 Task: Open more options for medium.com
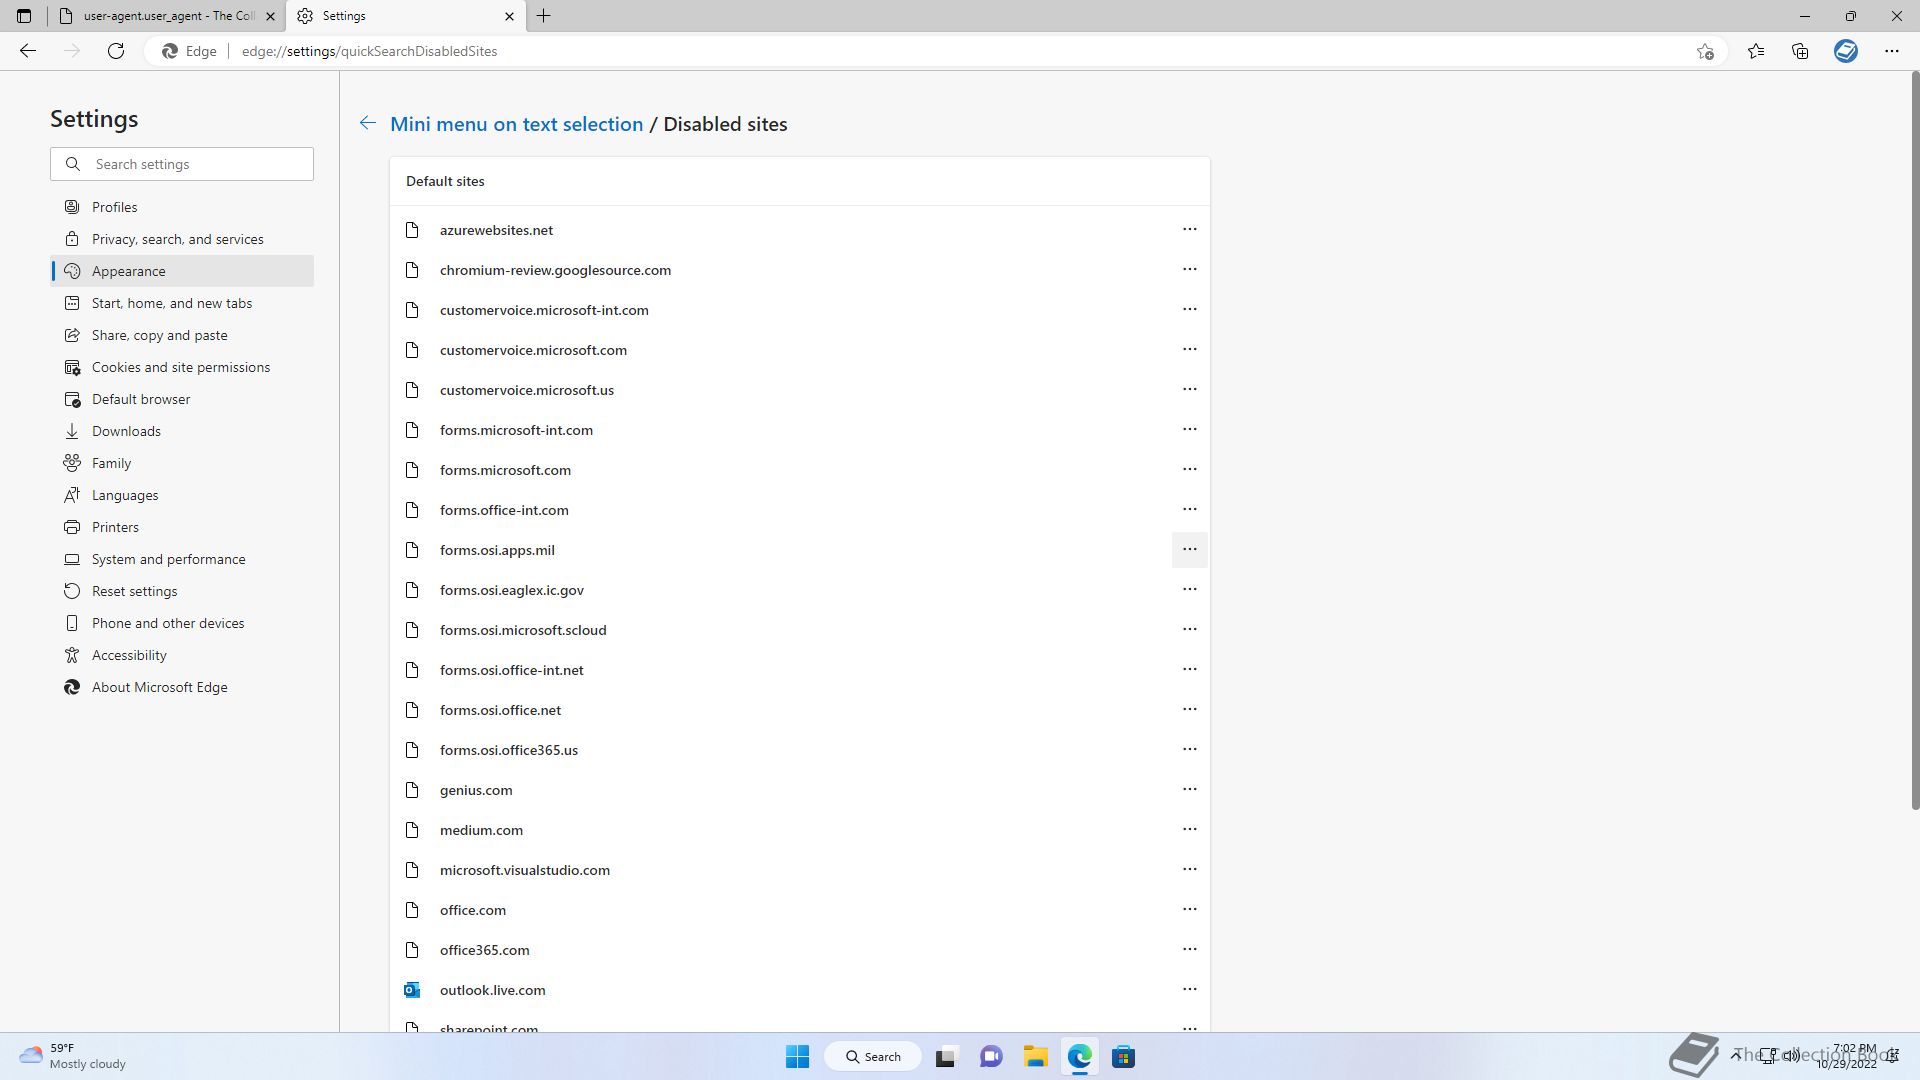pyautogui.click(x=1189, y=830)
